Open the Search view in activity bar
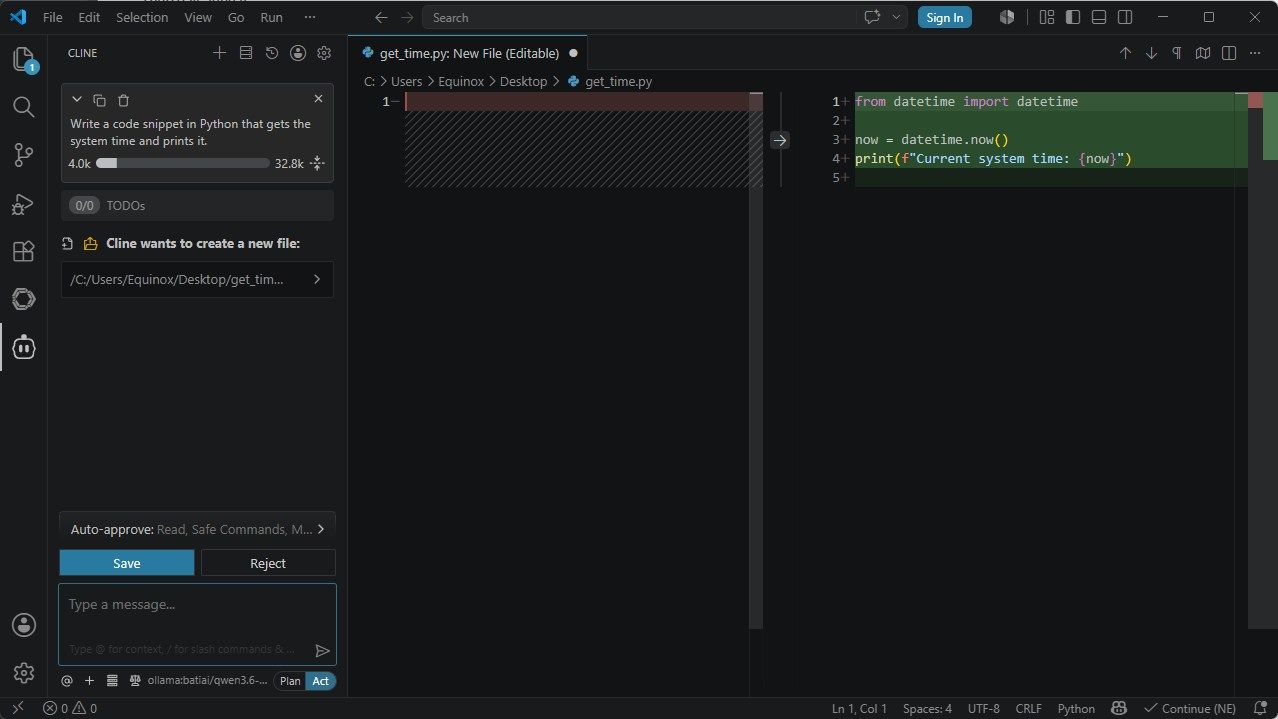Screen dimensions: 1278x719 click(x=24, y=107)
